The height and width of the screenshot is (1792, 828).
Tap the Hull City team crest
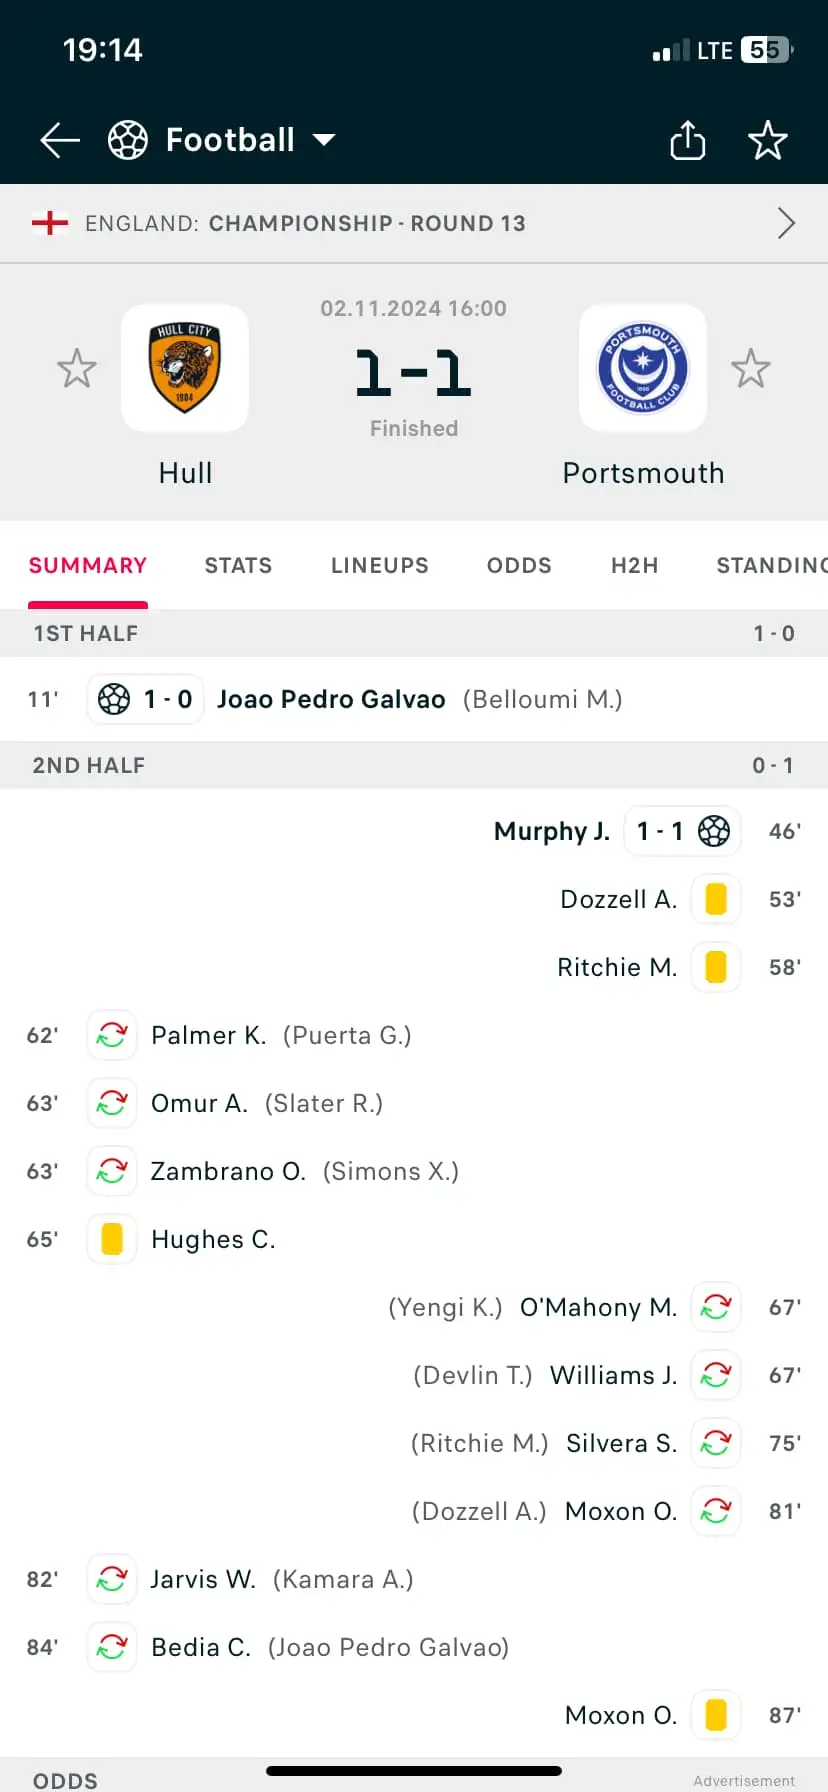[185, 367]
